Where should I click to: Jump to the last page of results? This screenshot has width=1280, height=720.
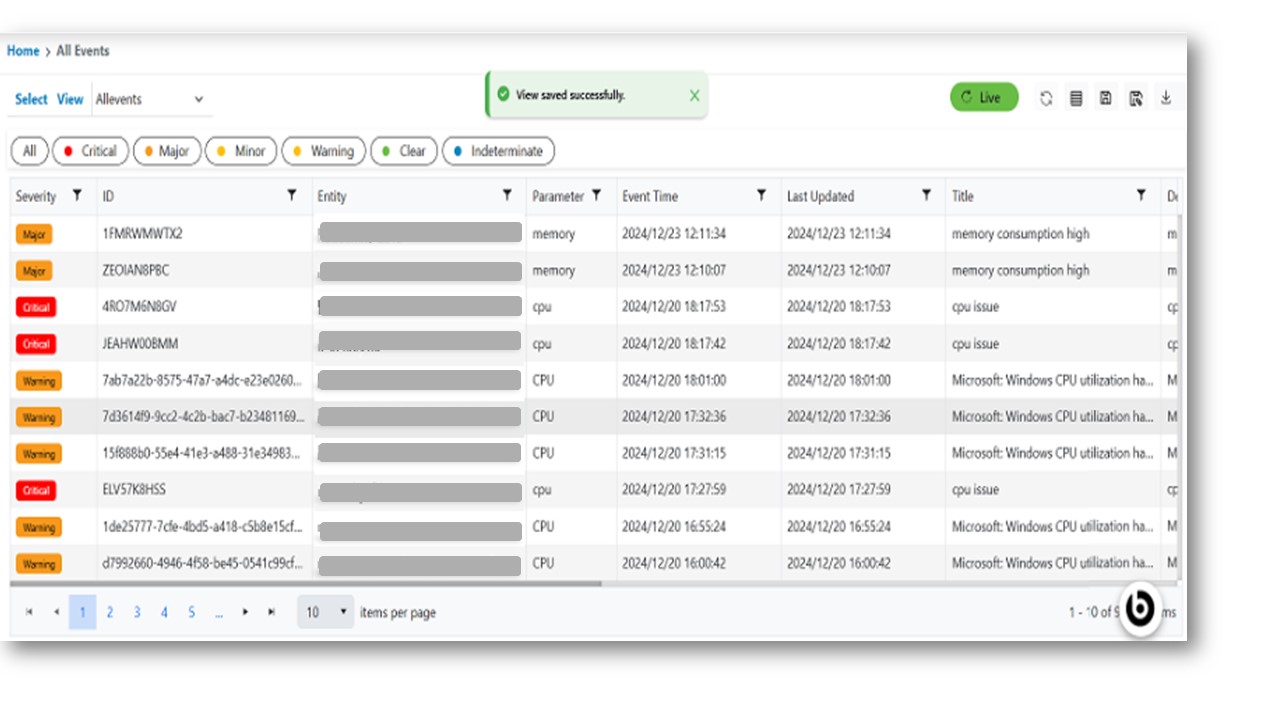pos(271,612)
